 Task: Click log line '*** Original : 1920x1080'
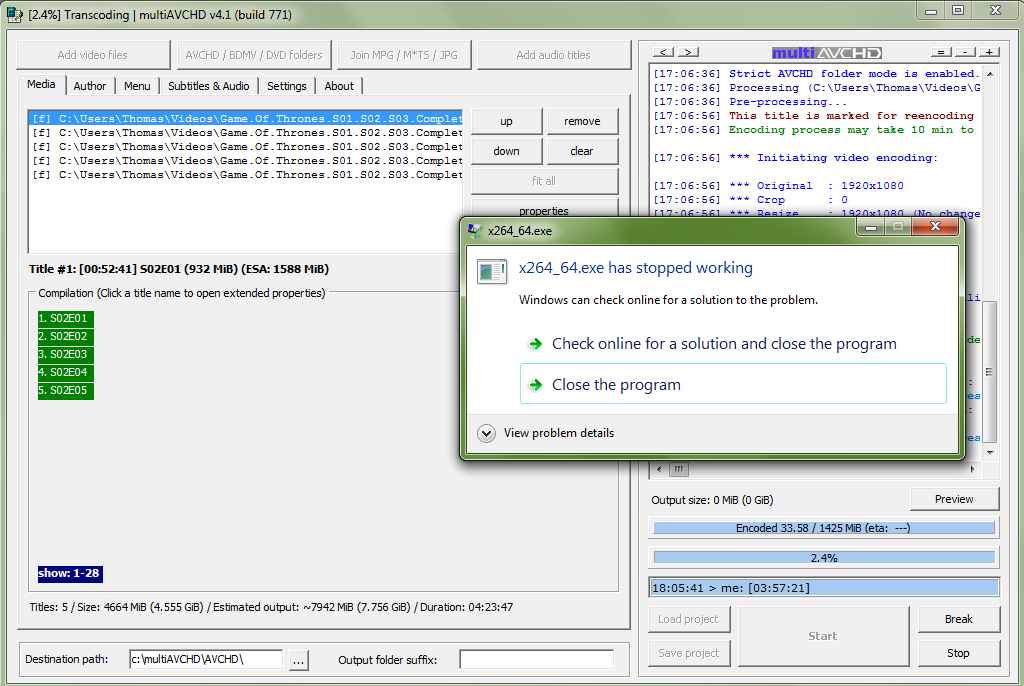(x=778, y=186)
